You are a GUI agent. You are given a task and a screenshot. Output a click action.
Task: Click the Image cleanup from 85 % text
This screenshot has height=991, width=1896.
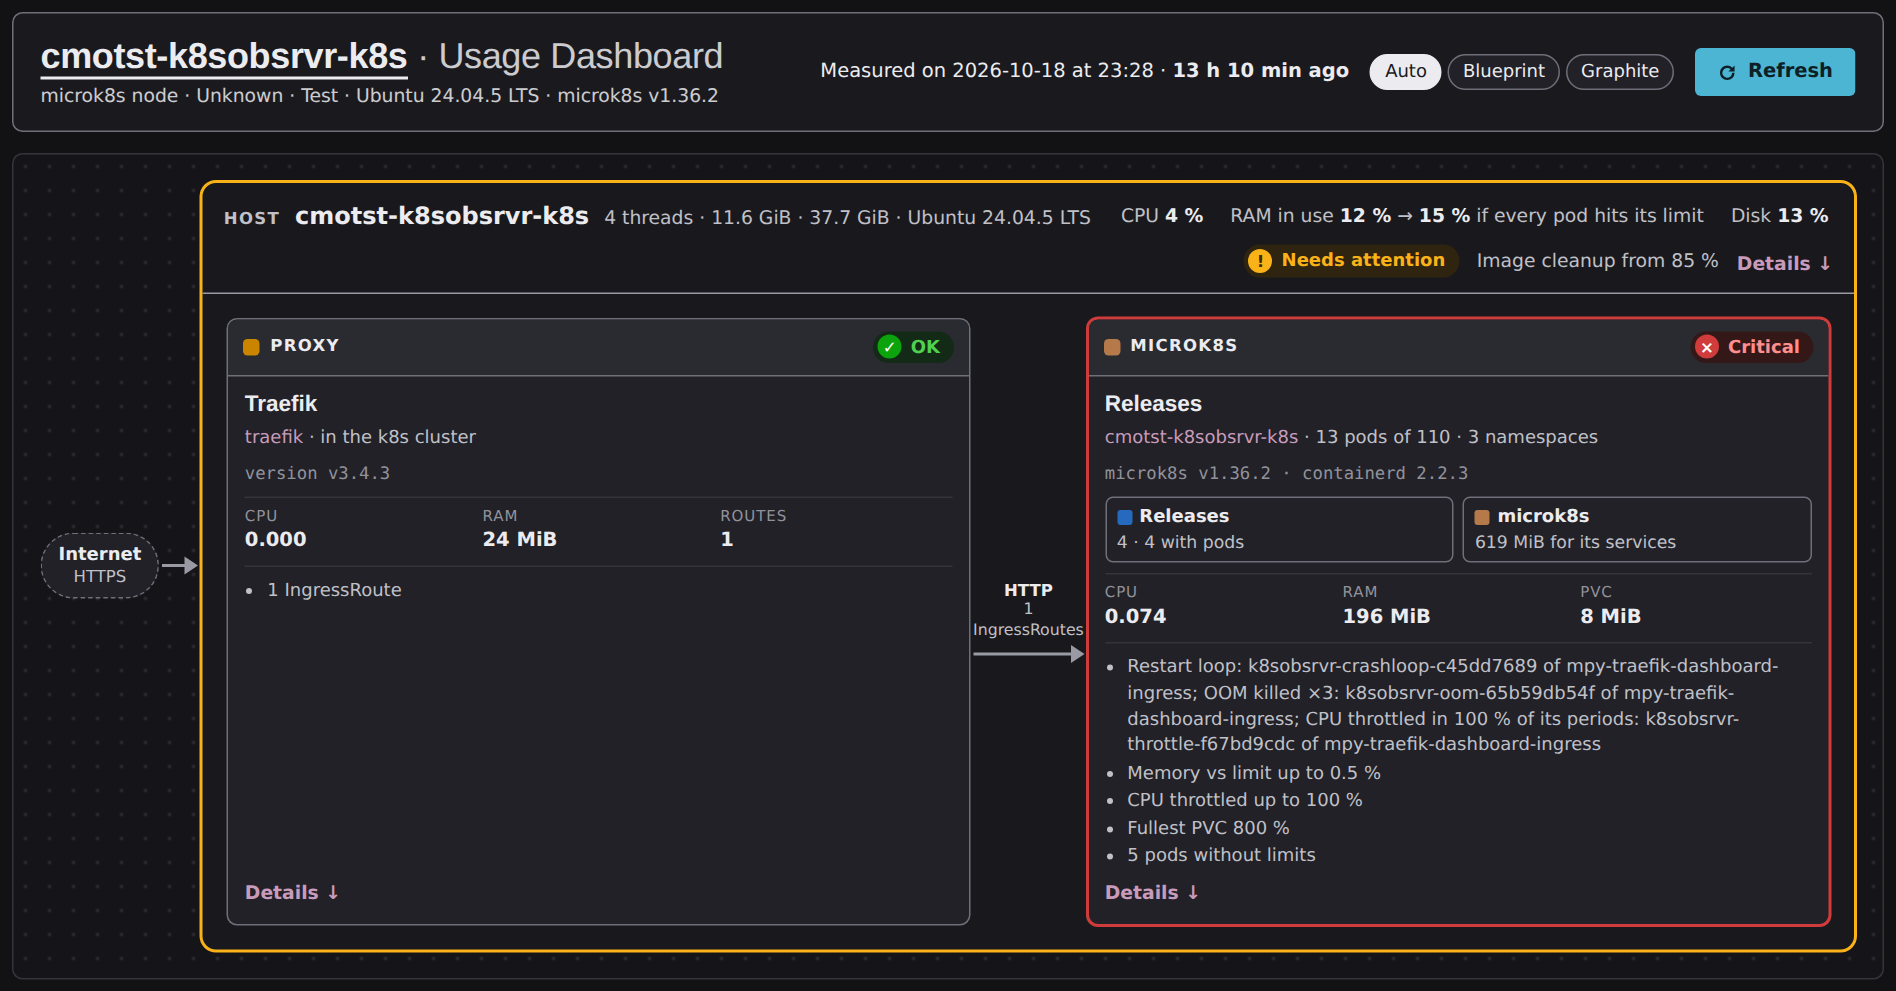click(x=1597, y=261)
